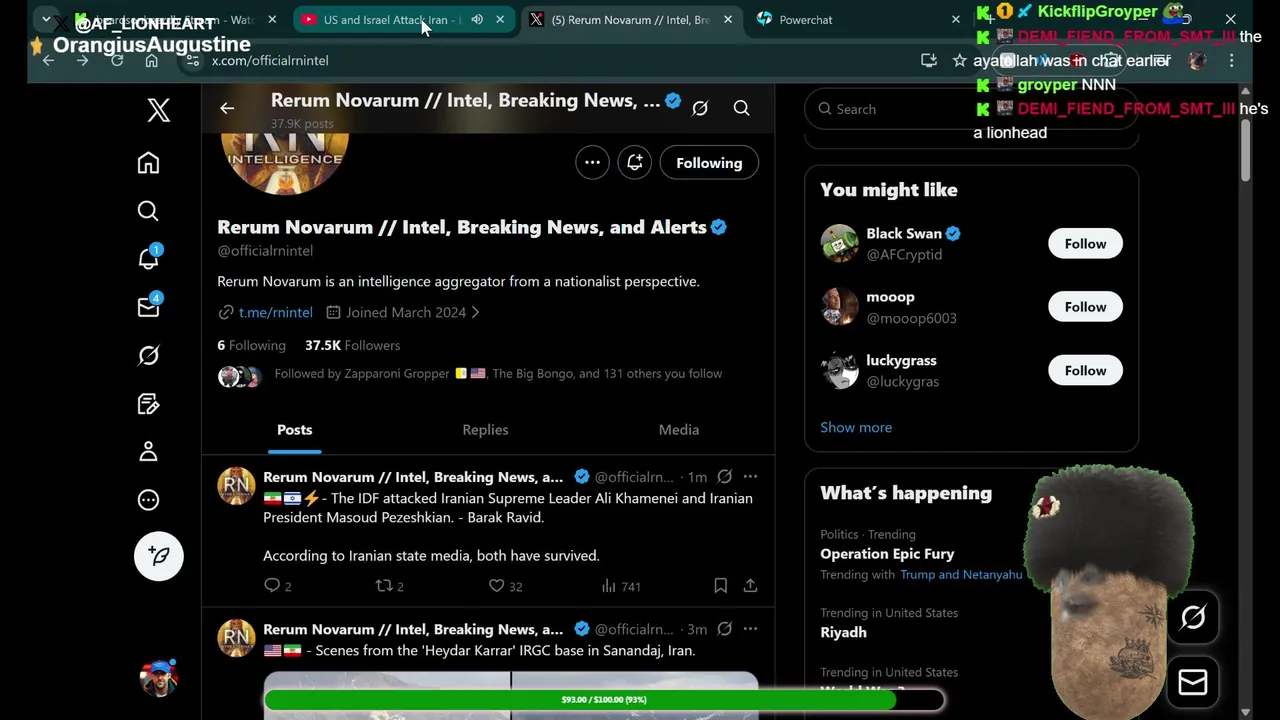1280x720 pixels.
Task: Reply to the Khamenei post
Action: click(272, 586)
